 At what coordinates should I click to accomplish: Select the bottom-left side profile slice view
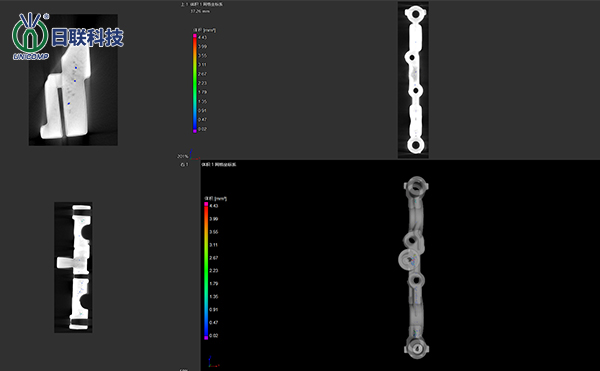73,267
